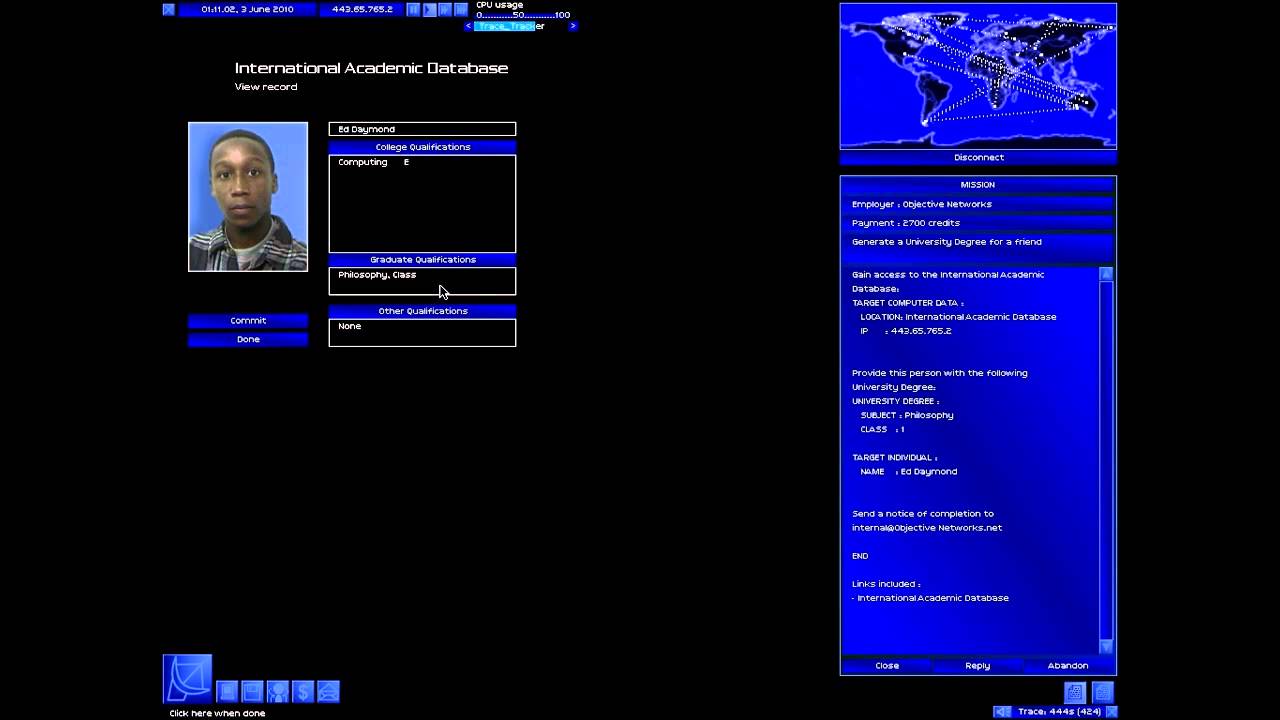Open the send mail envelope icon
This screenshot has height=720, width=1280.
point(328,691)
